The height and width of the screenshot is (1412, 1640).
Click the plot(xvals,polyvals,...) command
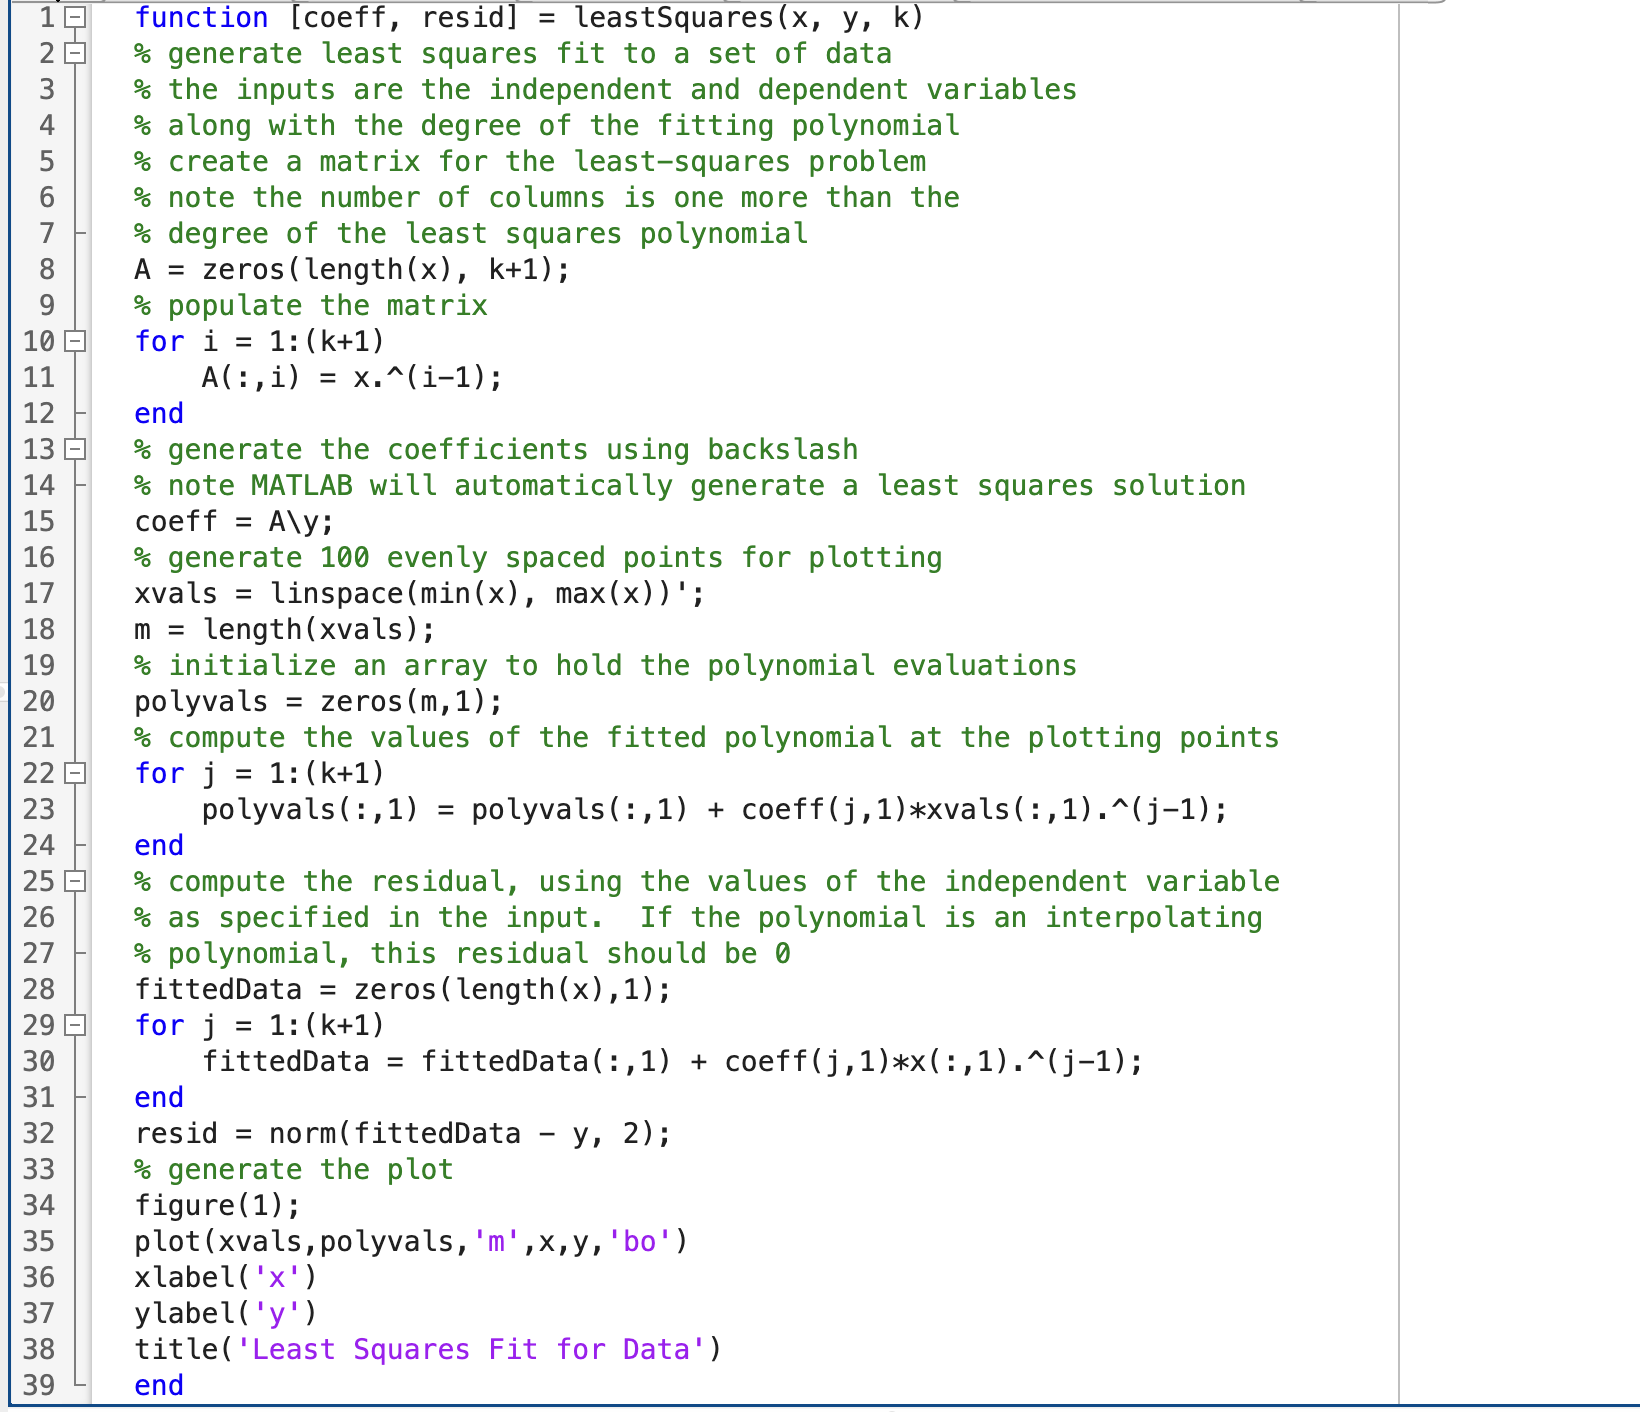tap(412, 1242)
